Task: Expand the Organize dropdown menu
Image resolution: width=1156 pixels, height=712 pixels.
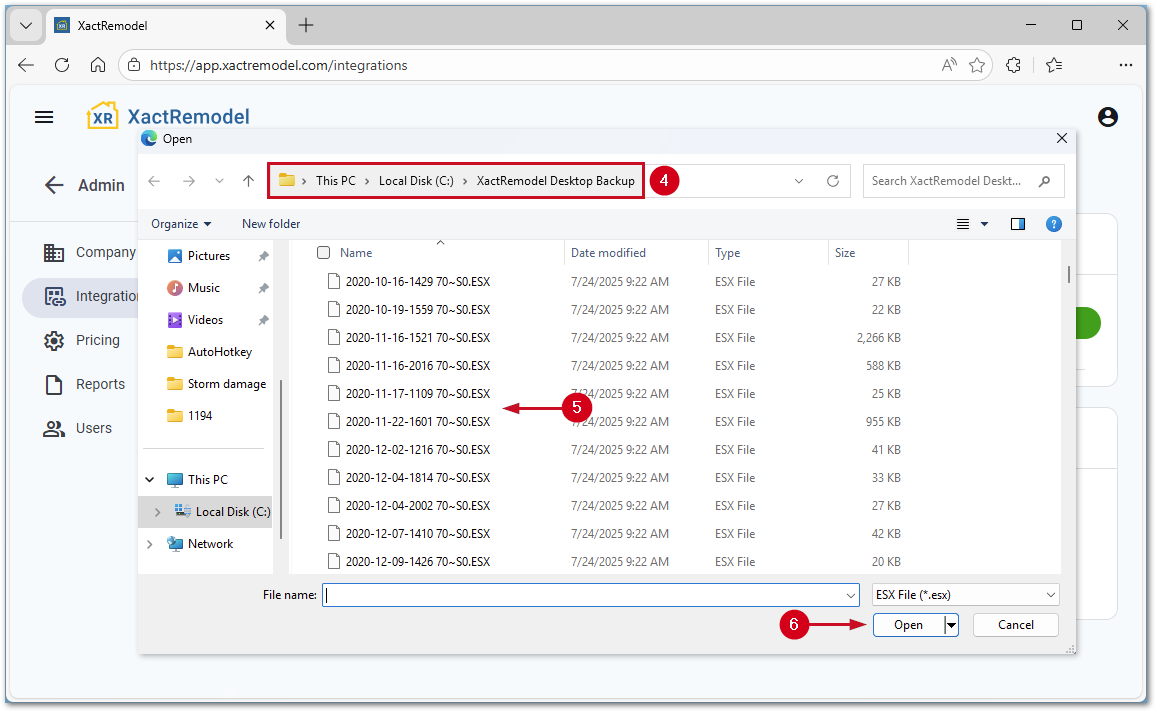Action: tap(181, 224)
